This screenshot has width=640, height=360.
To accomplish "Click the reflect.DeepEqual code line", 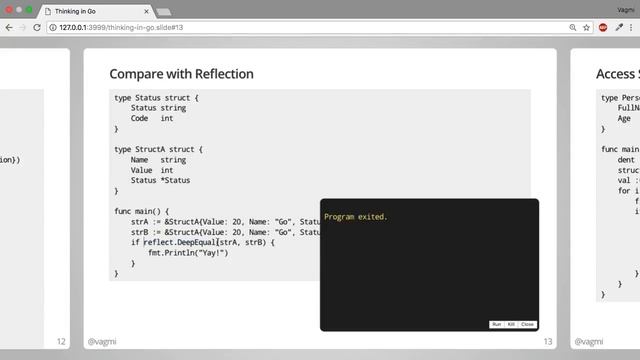I will (x=203, y=242).
